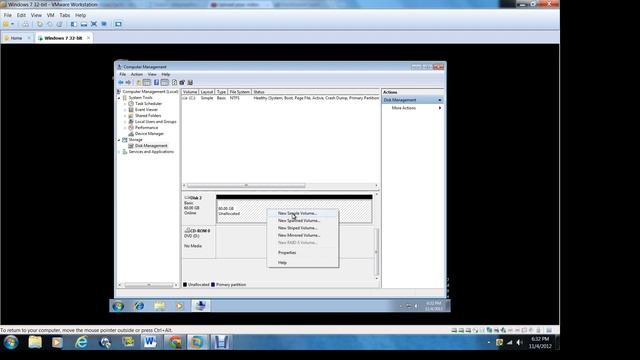Open the Computer Management View menu
This screenshot has width=640, height=360.
click(152, 74)
